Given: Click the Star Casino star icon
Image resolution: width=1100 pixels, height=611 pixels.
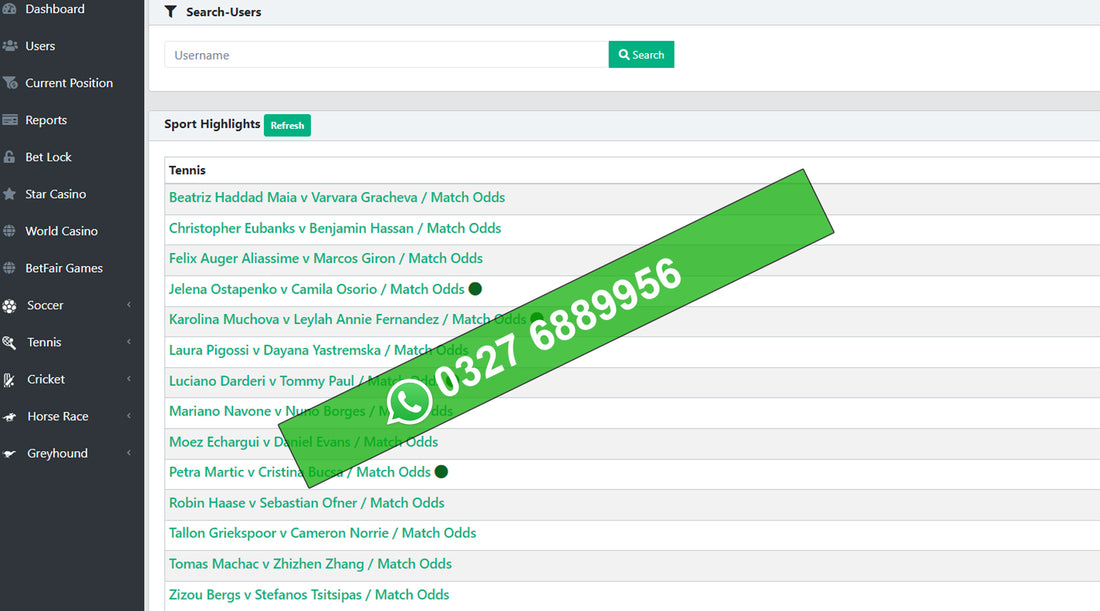Looking at the screenshot, I should [10, 194].
